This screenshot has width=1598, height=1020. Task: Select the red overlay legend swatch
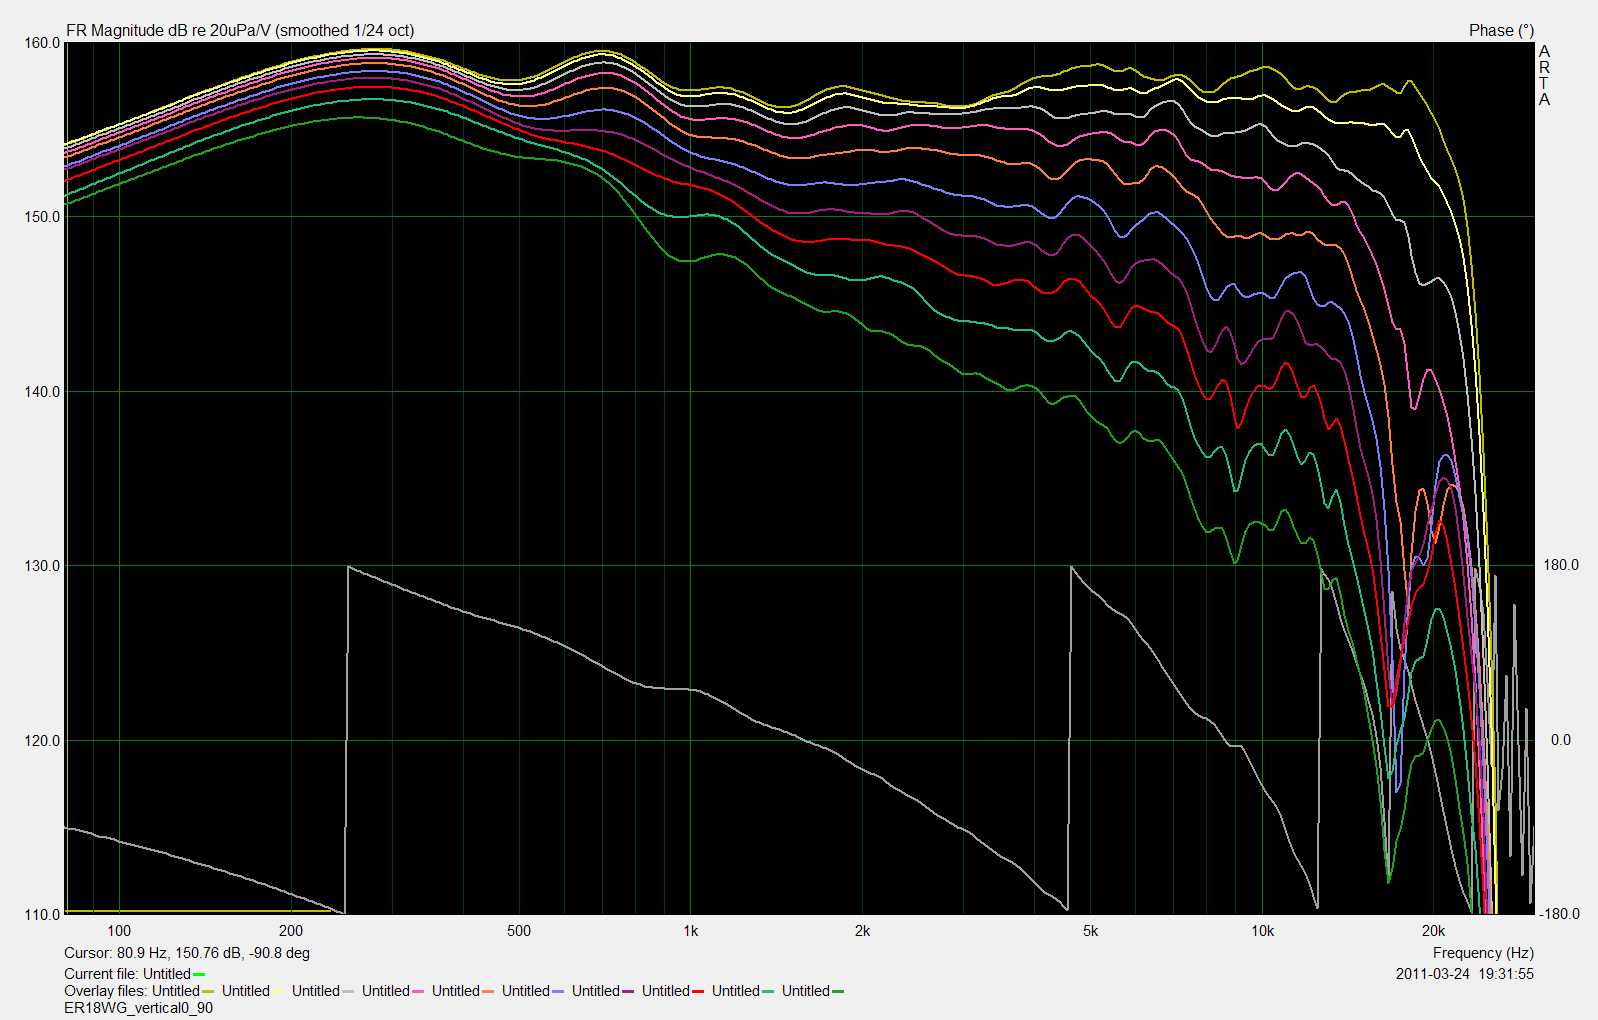(x=698, y=992)
